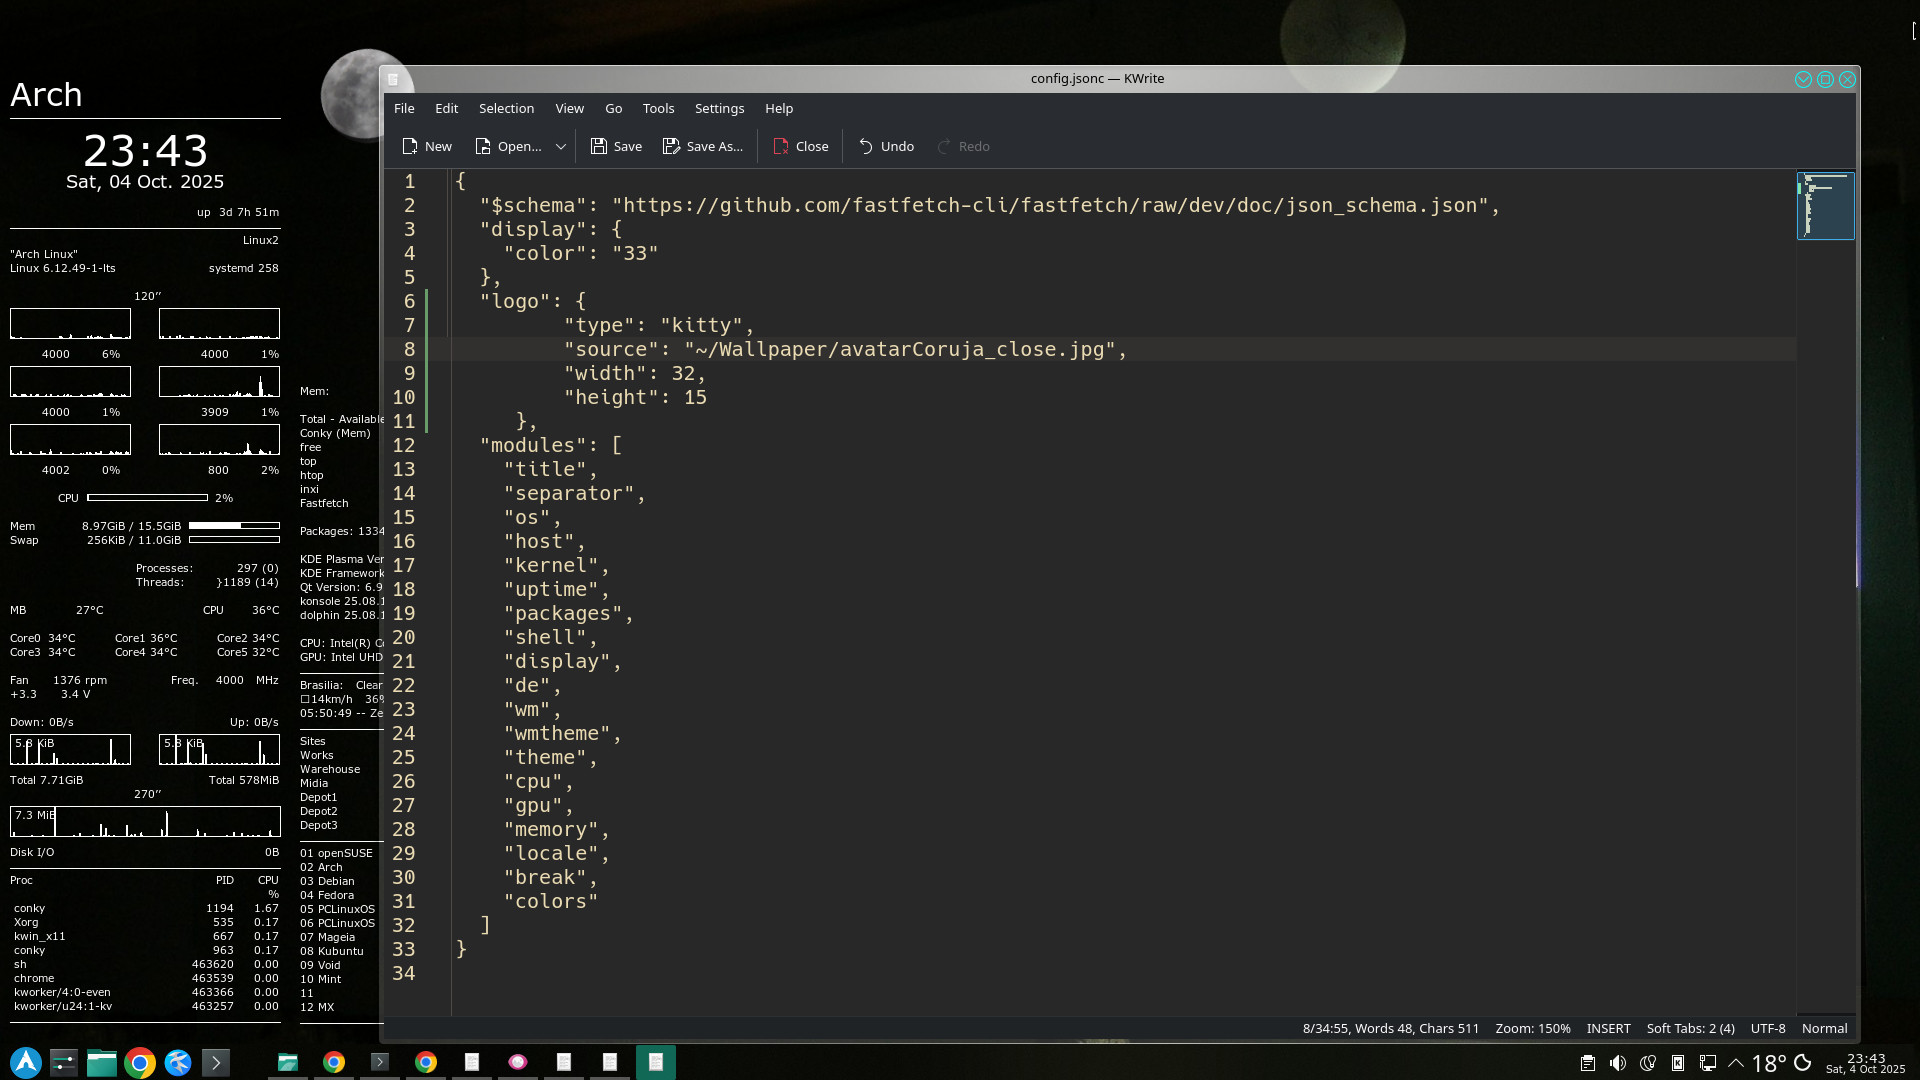Click the Save As toolbar icon
1920x1080 pixels.
pos(671,146)
